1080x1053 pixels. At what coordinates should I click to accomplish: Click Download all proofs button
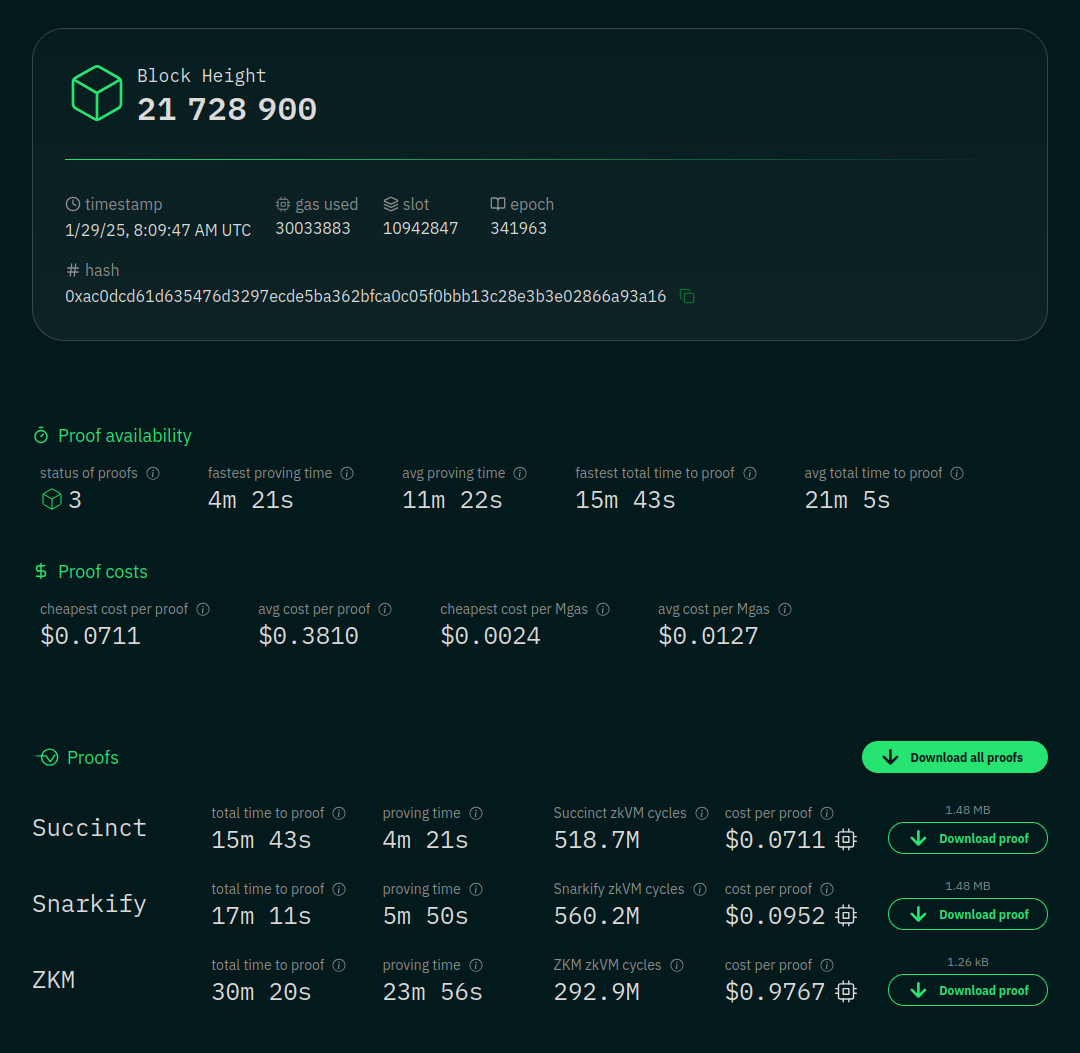coord(954,757)
